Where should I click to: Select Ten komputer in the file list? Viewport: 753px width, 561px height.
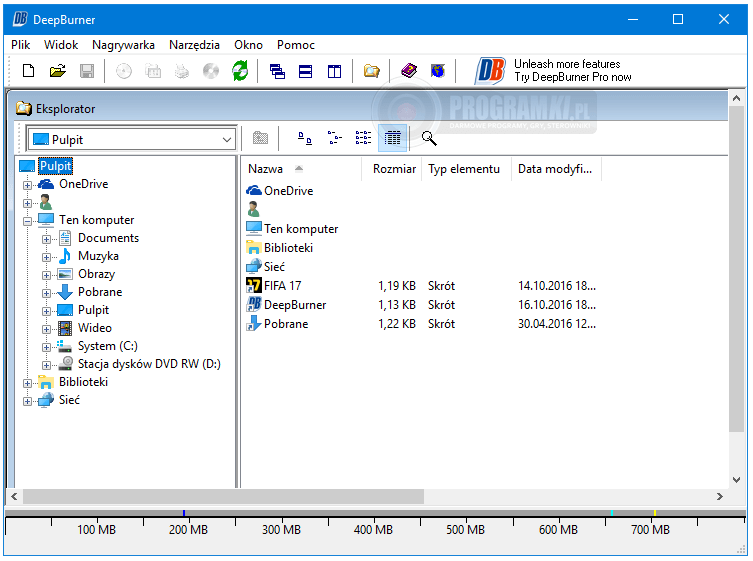301,229
